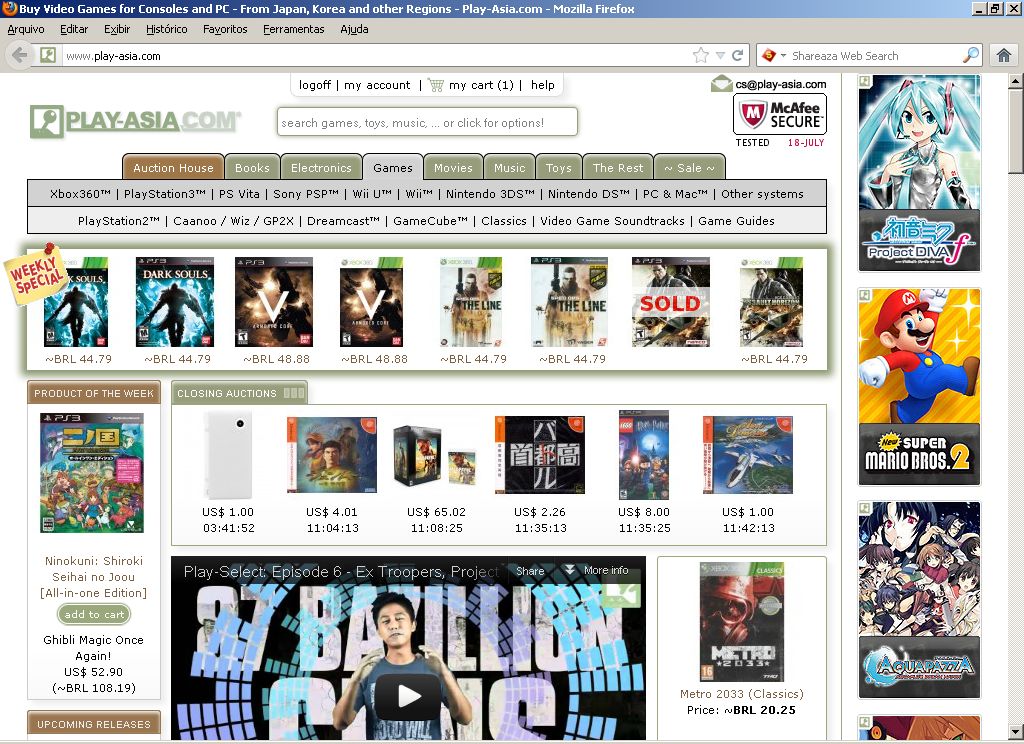
Task: Click the McAfee Secure badge
Action: point(779,115)
